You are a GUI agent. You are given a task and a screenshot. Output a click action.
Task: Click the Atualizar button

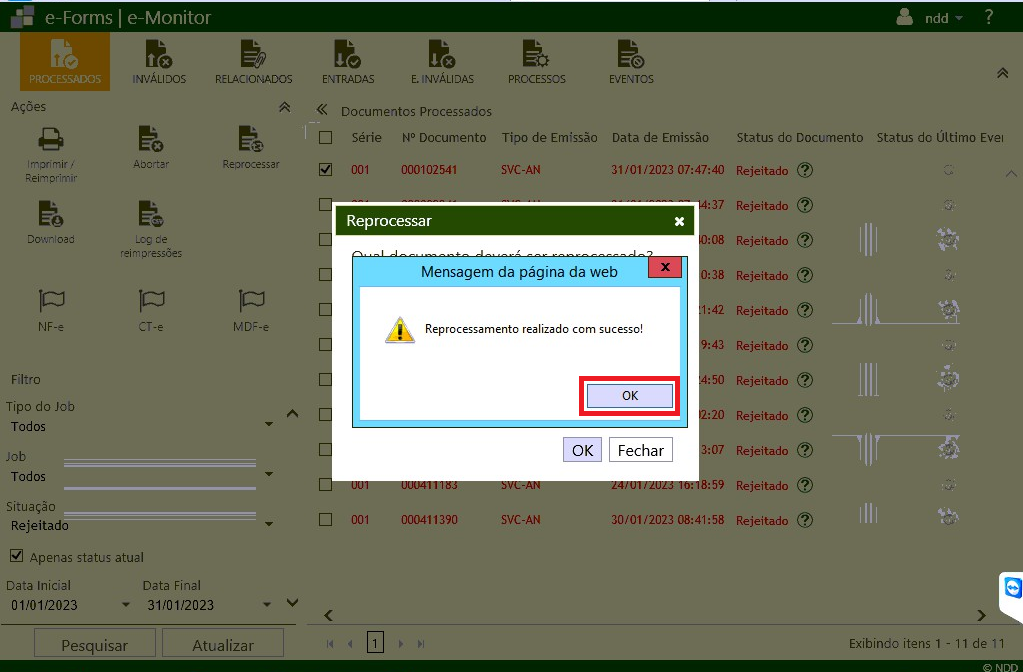click(x=222, y=645)
